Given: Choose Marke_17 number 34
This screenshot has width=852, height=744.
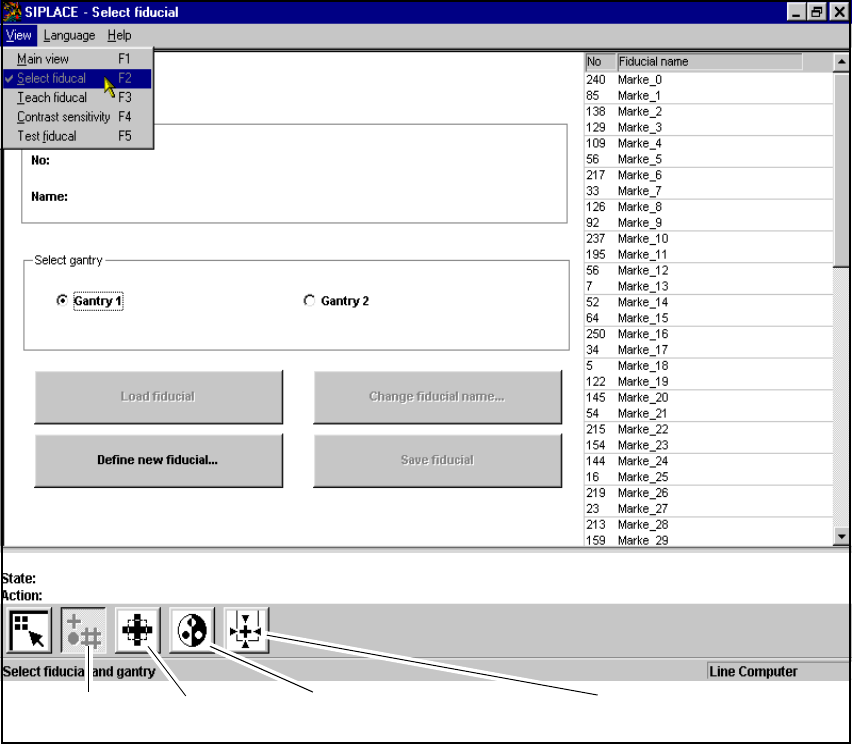Looking at the screenshot, I should point(709,350).
